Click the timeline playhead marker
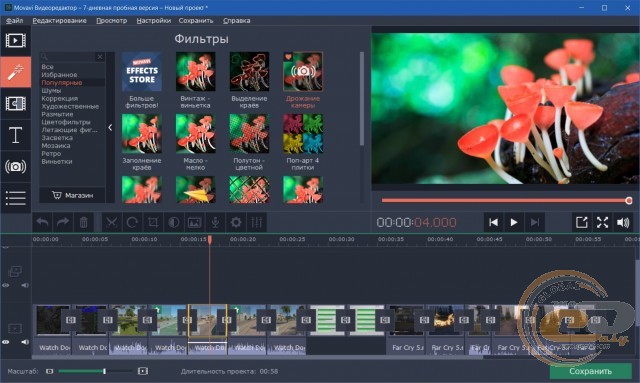This screenshot has height=383, width=640. [210, 239]
